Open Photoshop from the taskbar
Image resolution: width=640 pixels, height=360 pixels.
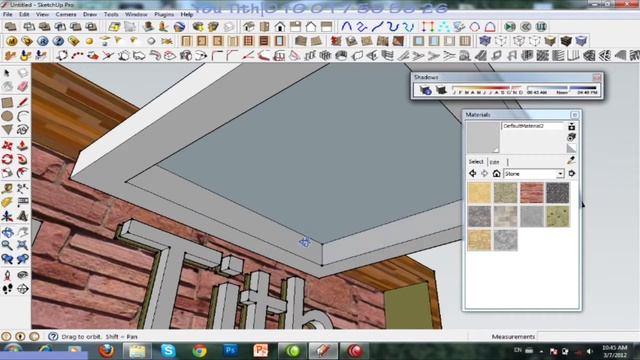click(230, 351)
